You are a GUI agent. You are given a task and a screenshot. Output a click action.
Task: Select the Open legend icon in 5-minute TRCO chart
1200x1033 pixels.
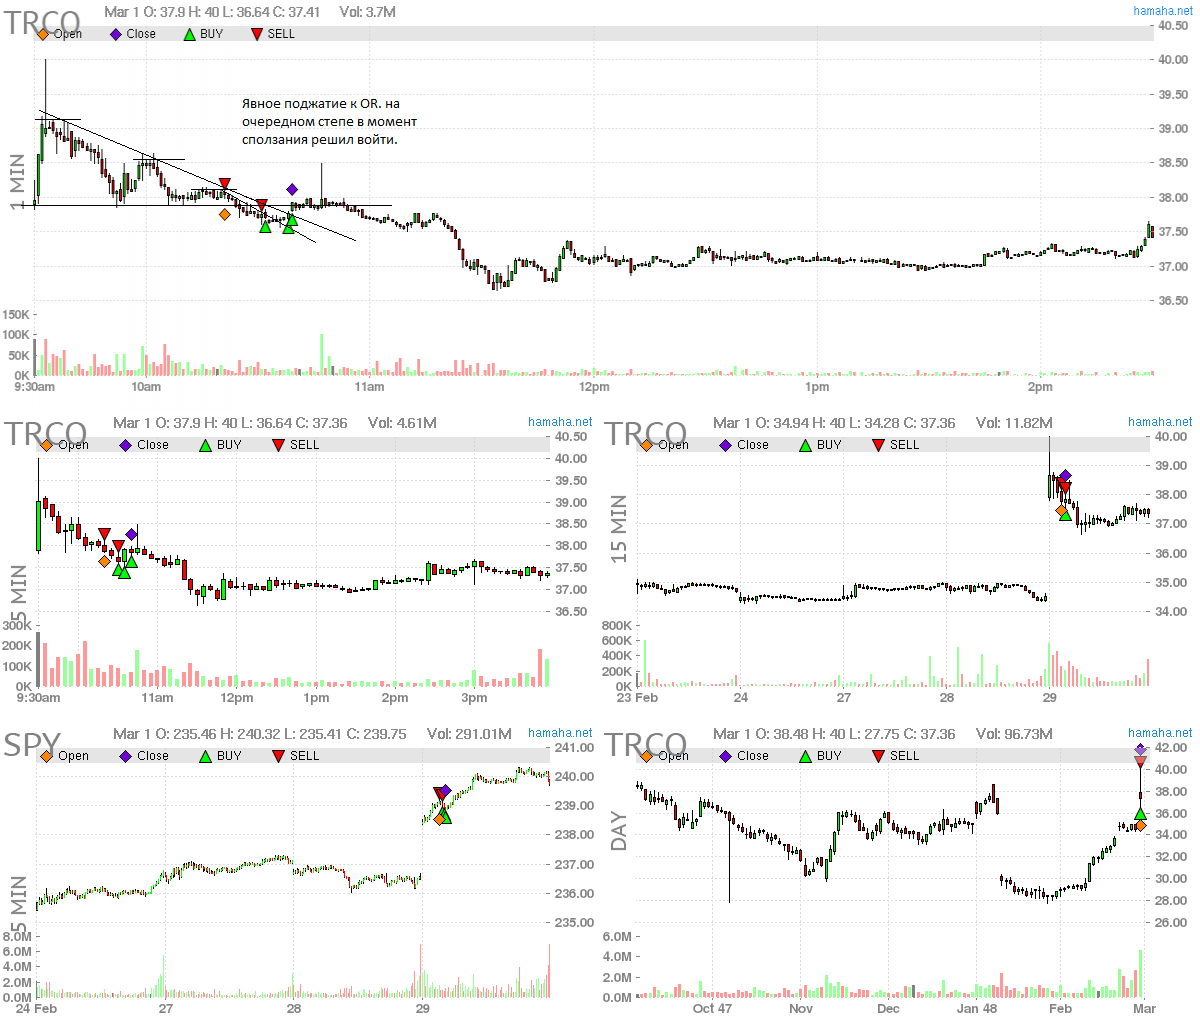(x=47, y=445)
